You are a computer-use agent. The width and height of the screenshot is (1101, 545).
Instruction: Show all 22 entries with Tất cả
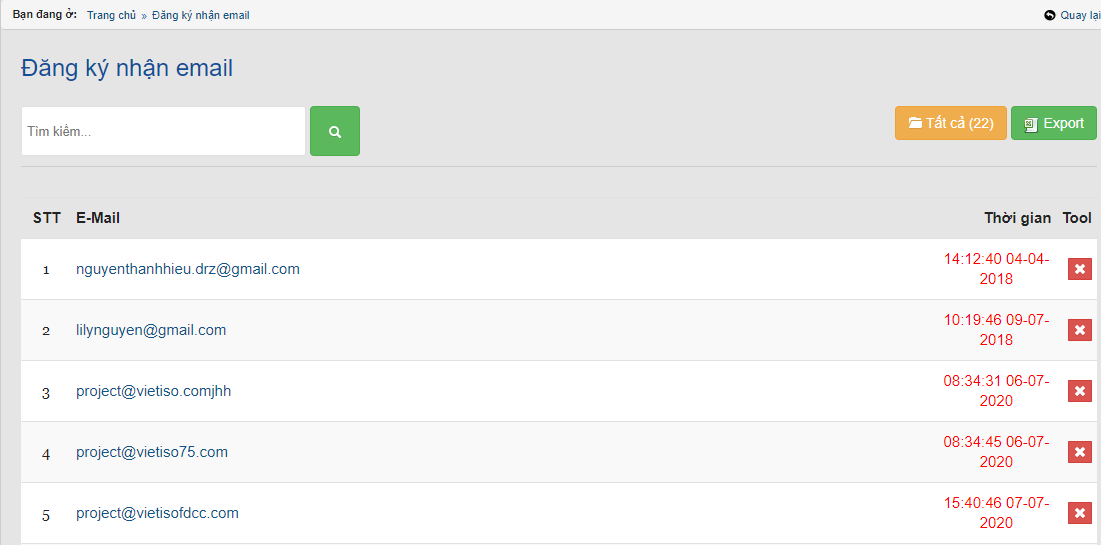pyautogui.click(x=950, y=123)
